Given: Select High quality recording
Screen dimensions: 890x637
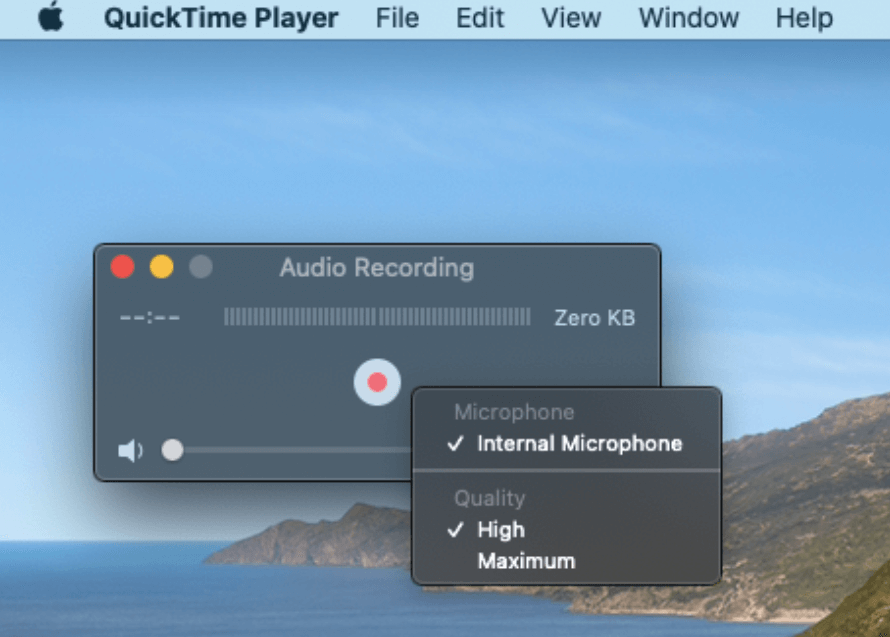Looking at the screenshot, I should (x=501, y=529).
